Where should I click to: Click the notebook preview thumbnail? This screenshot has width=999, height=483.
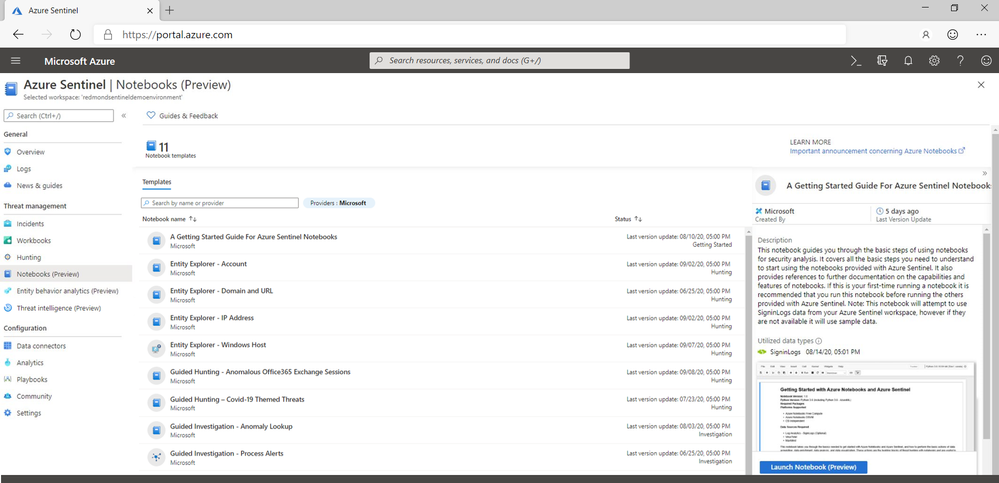click(x=866, y=407)
